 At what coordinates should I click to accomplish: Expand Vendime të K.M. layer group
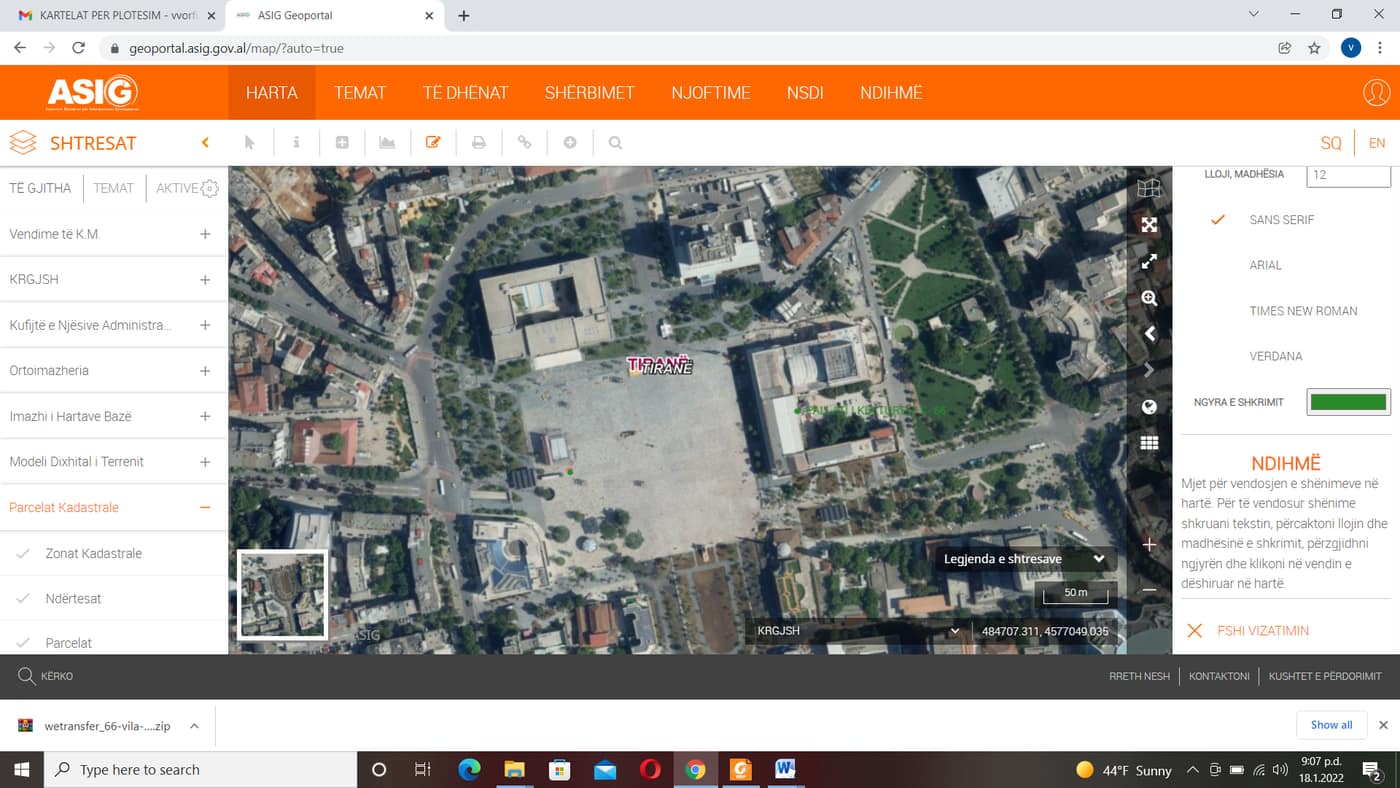[205, 234]
